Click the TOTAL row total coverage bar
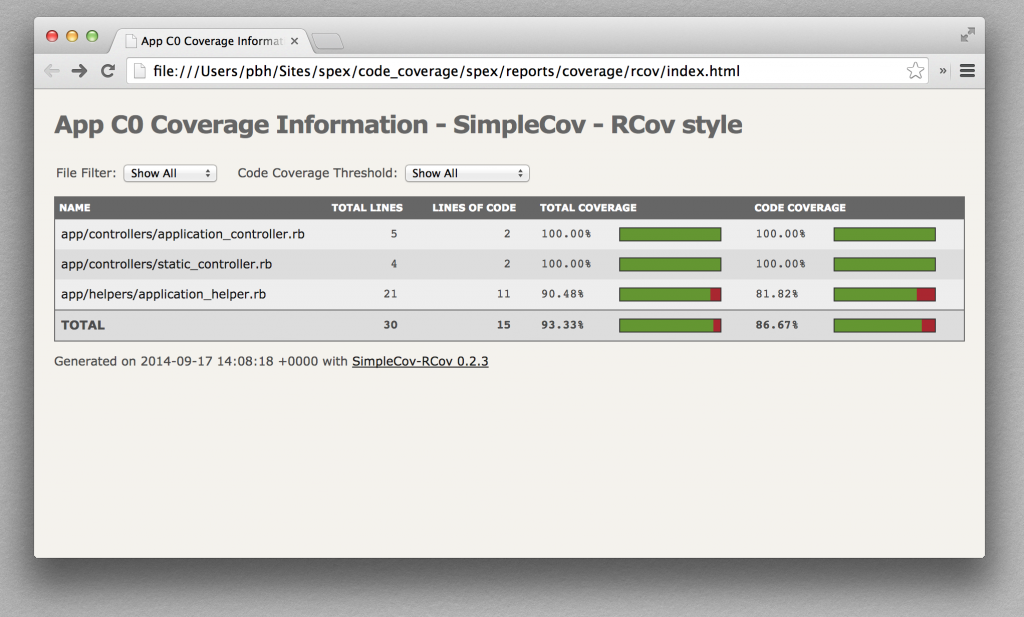 (x=670, y=325)
